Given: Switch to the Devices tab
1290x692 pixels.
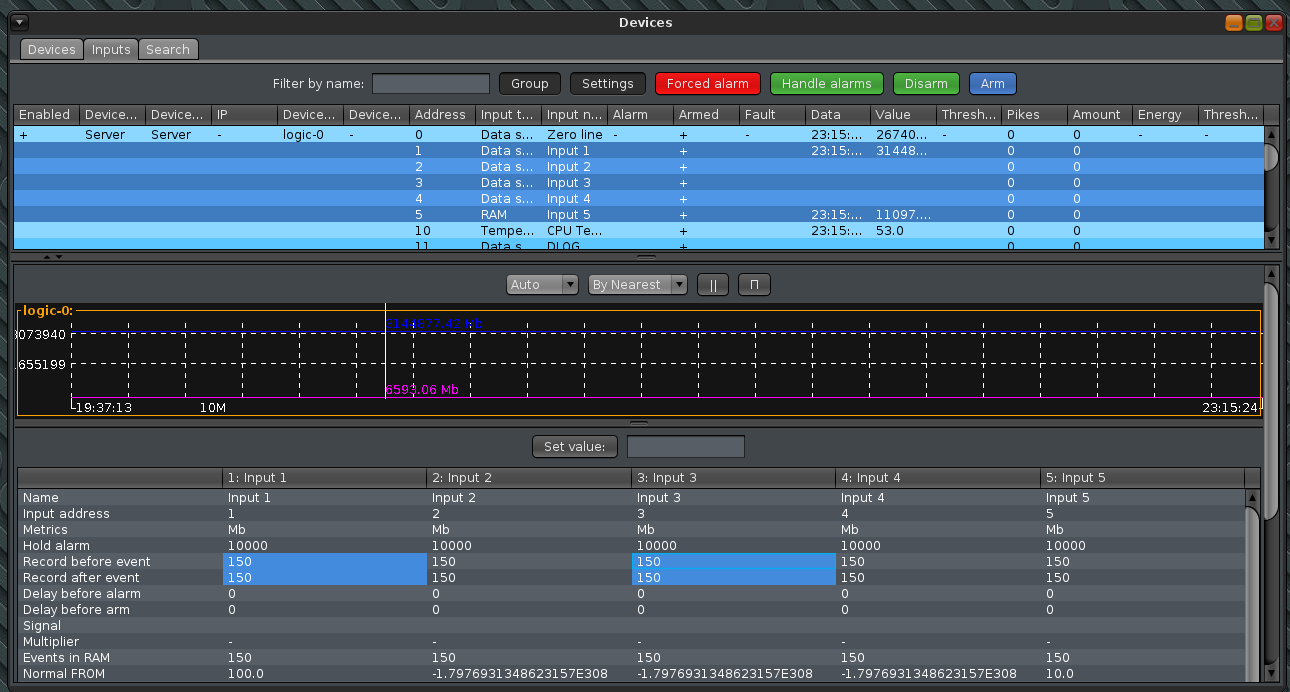Looking at the screenshot, I should (x=51, y=49).
